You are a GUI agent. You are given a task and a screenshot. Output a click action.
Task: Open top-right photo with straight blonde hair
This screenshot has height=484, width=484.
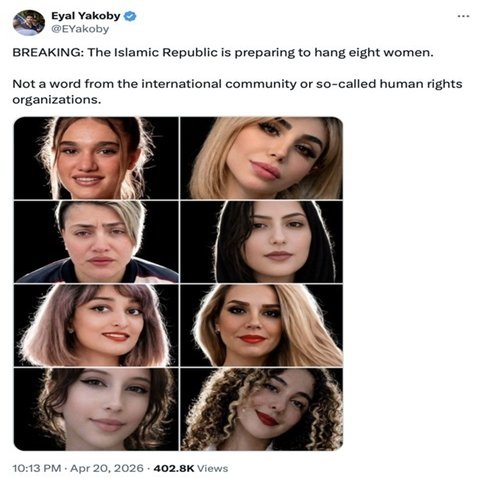coord(262,158)
